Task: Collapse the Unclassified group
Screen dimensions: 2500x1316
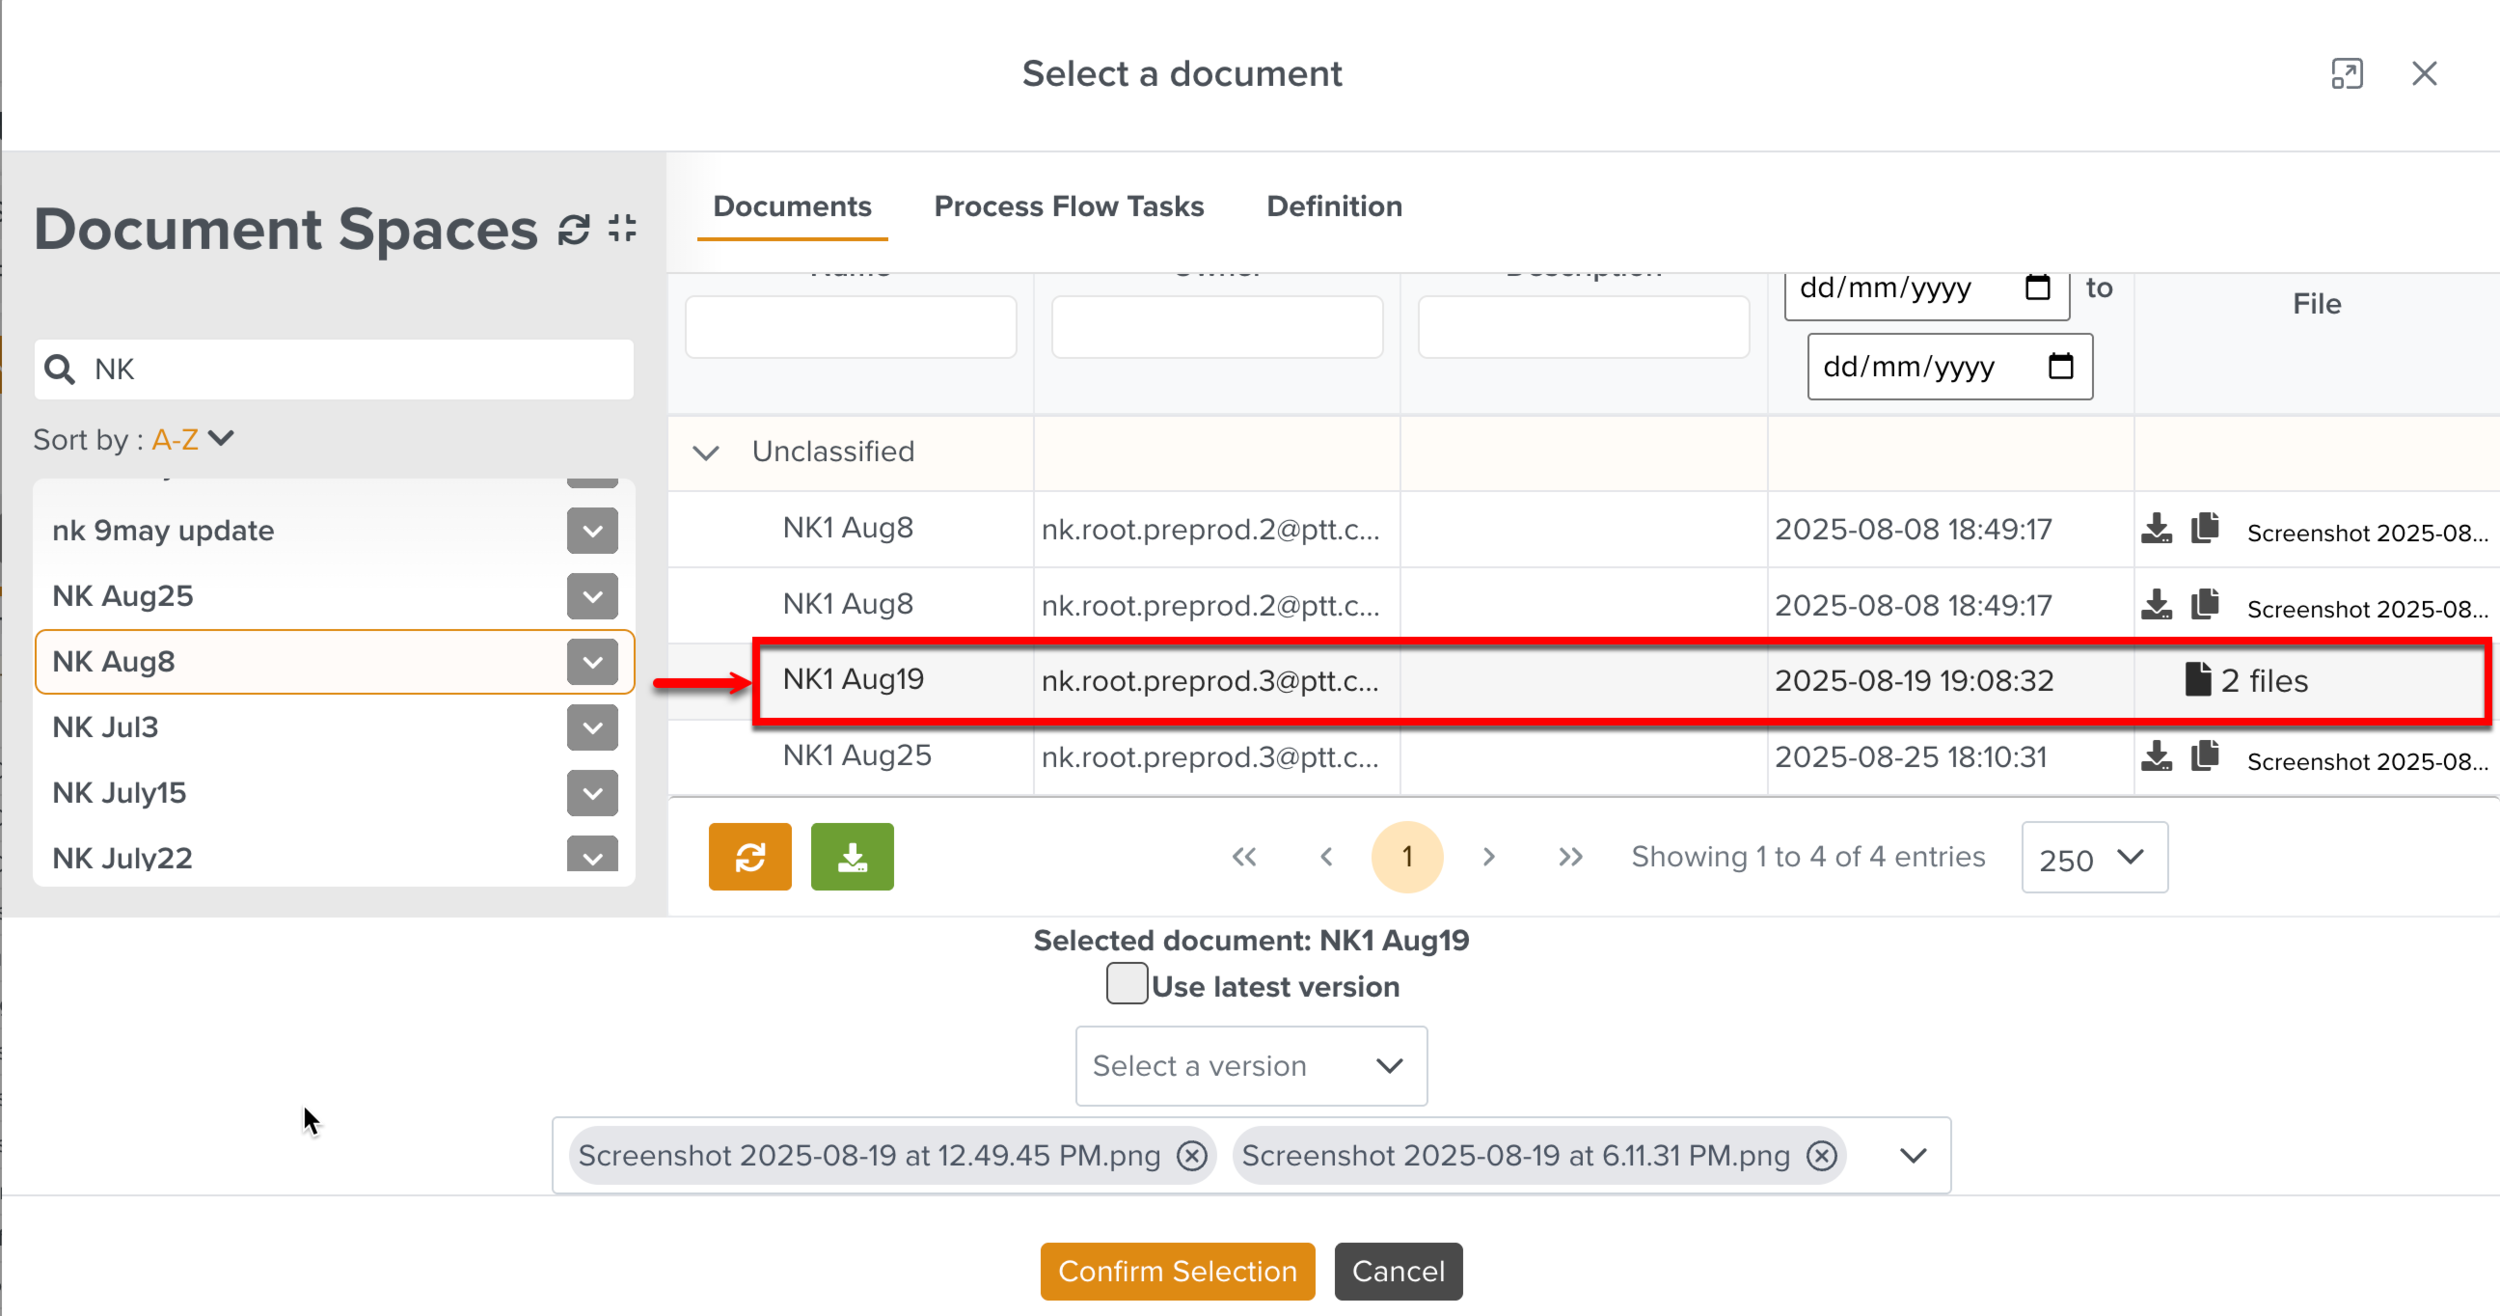Action: pyautogui.click(x=706, y=453)
